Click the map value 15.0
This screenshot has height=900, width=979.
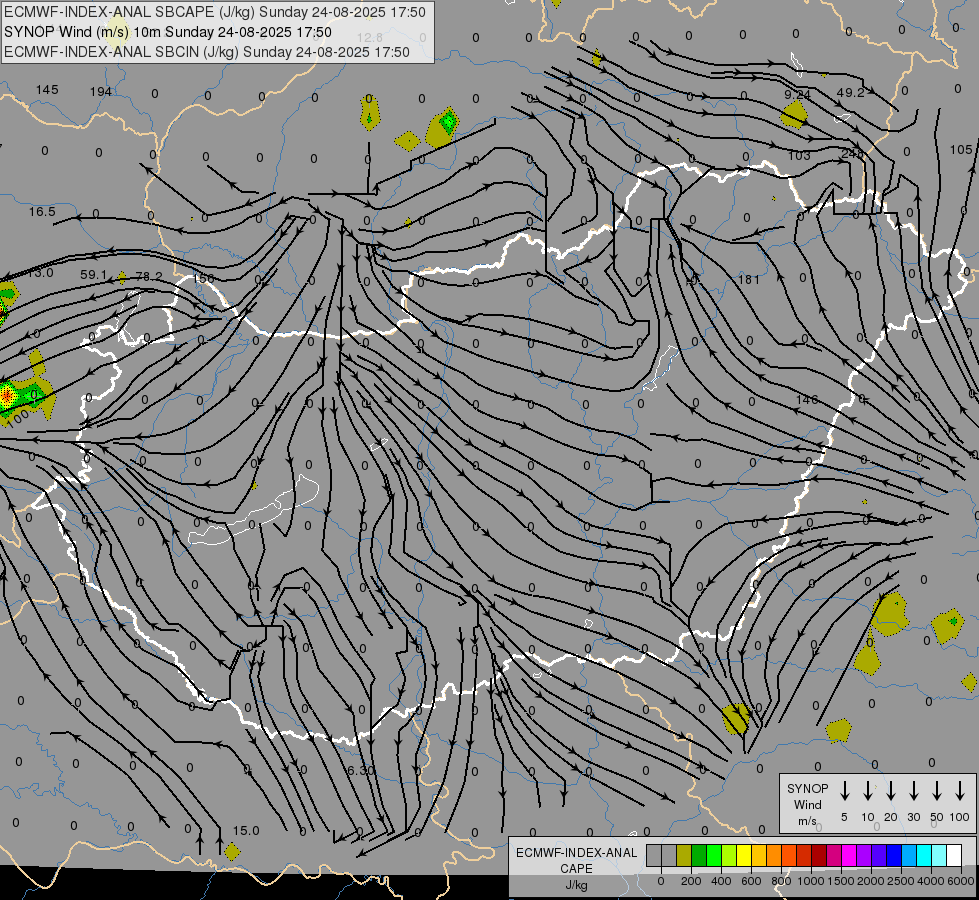tap(246, 831)
